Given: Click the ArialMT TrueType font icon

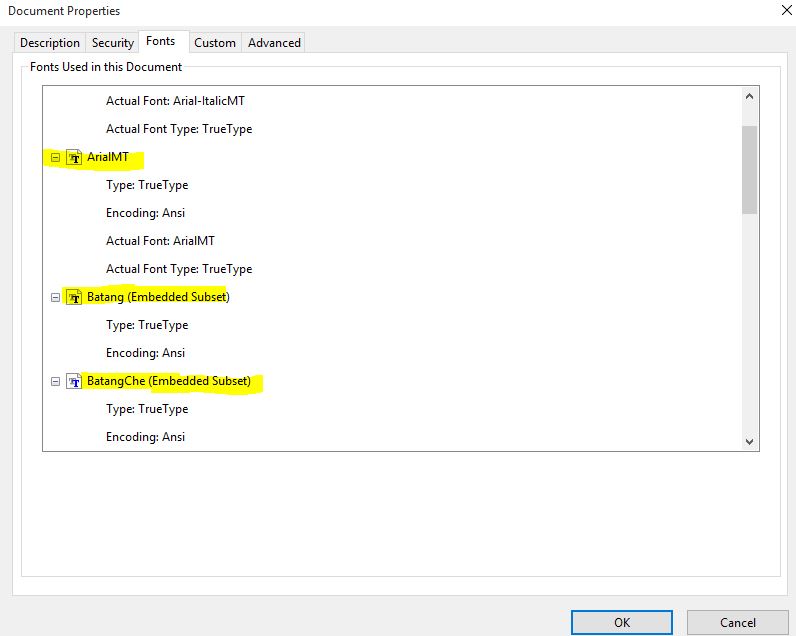Looking at the screenshot, I should [x=74, y=157].
